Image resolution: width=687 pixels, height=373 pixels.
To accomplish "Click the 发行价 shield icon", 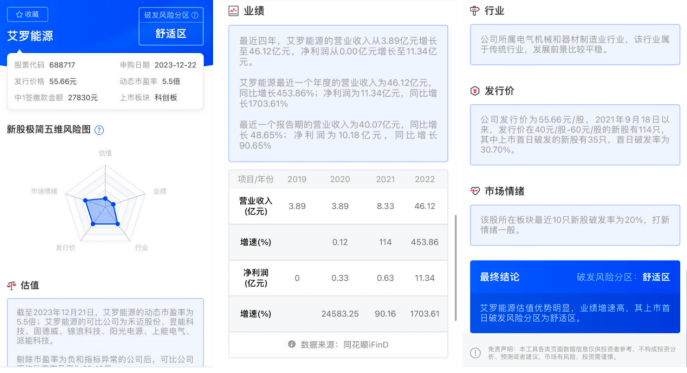I will coord(475,91).
